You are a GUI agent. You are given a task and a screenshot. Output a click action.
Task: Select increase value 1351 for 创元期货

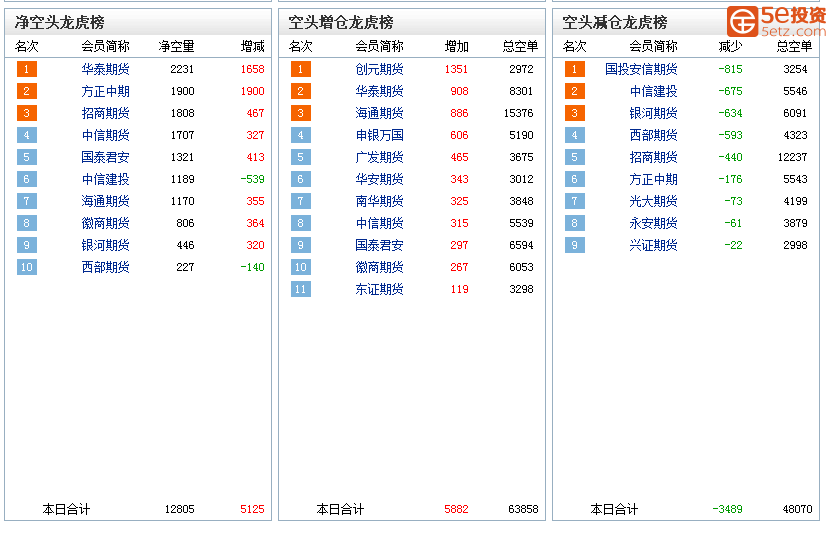(x=456, y=69)
